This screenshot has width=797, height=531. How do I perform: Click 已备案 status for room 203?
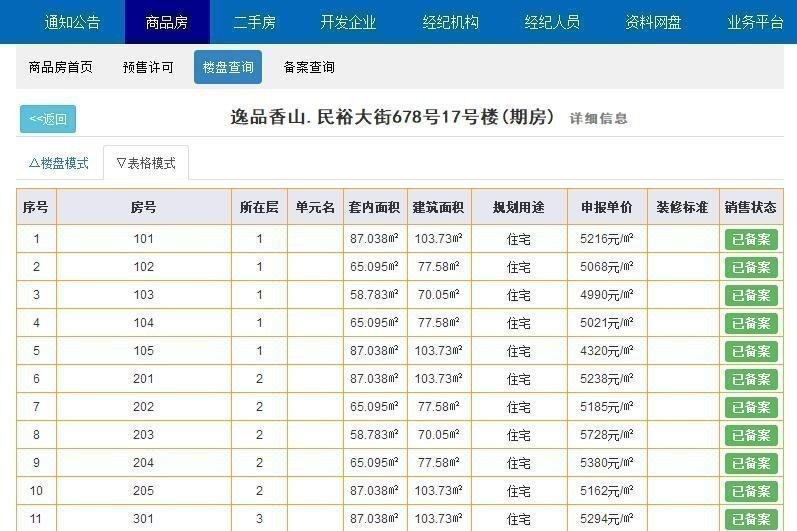click(x=751, y=435)
